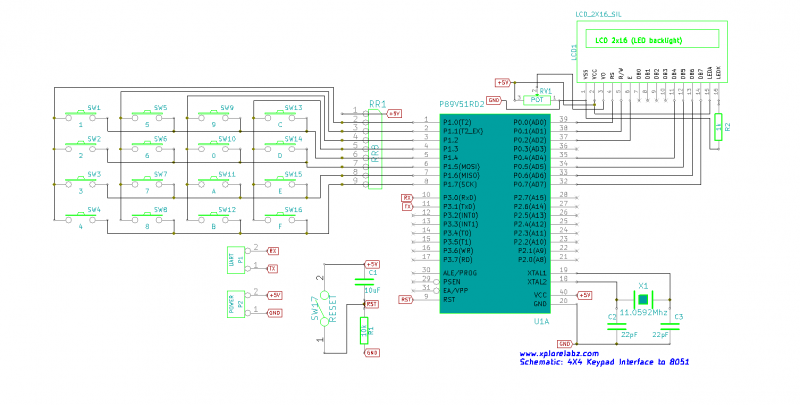Select switch SW2 labeled key 2
The image size is (800, 405).
(x=81, y=148)
